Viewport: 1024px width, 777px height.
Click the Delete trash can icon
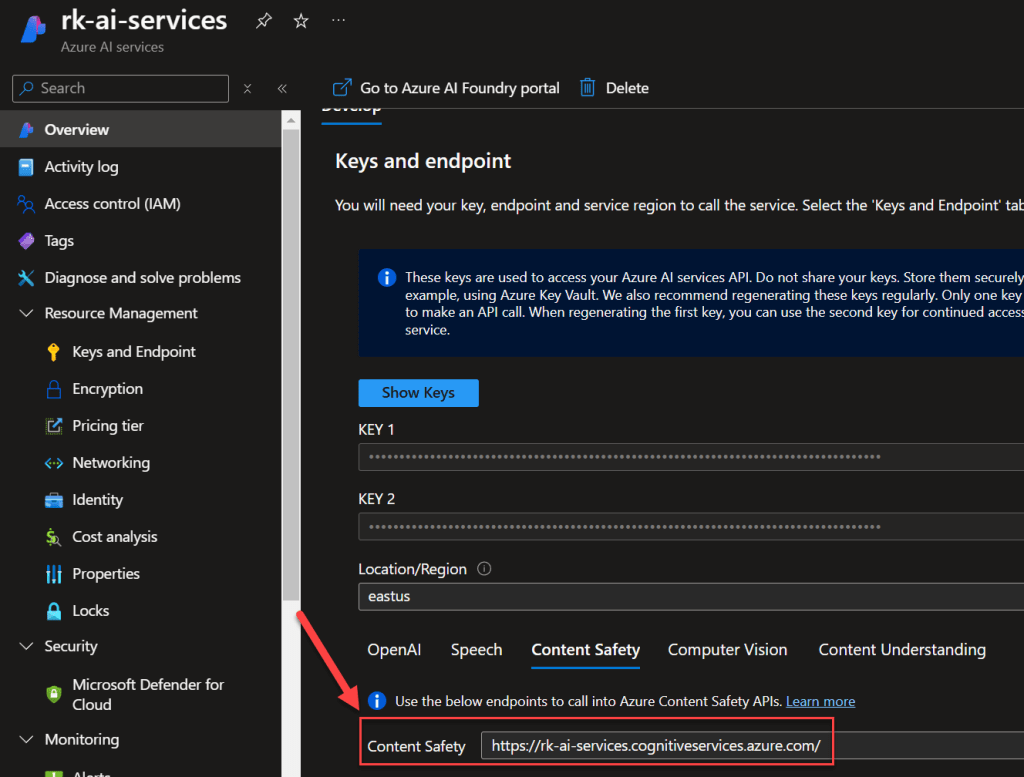tap(588, 88)
